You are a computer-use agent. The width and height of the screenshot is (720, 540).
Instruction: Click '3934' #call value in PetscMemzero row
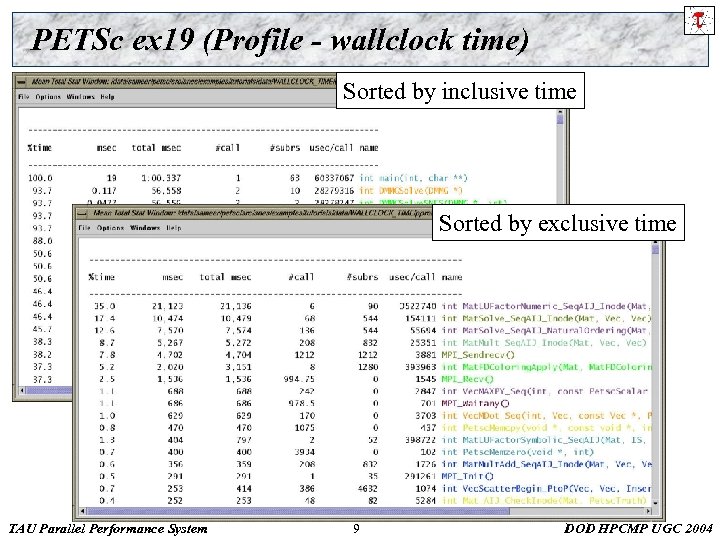(304, 452)
